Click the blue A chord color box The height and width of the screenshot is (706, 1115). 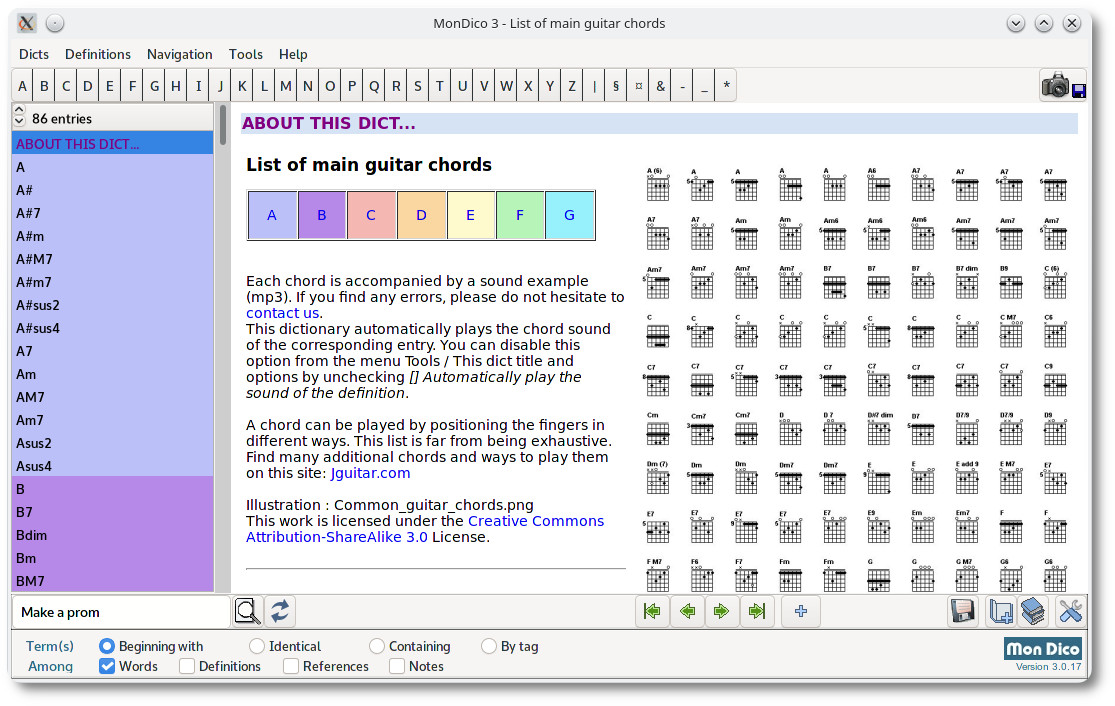(x=272, y=215)
